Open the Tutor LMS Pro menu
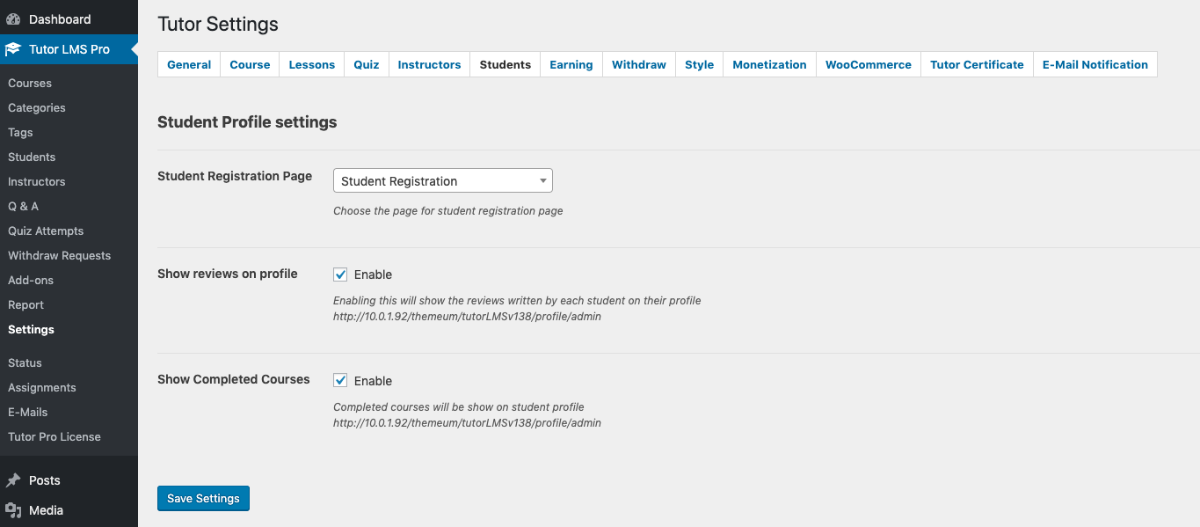1200x527 pixels. click(x=69, y=49)
